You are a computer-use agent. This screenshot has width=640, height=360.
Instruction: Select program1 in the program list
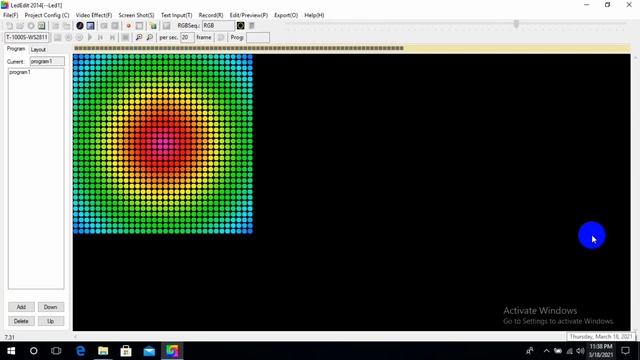click(20, 72)
